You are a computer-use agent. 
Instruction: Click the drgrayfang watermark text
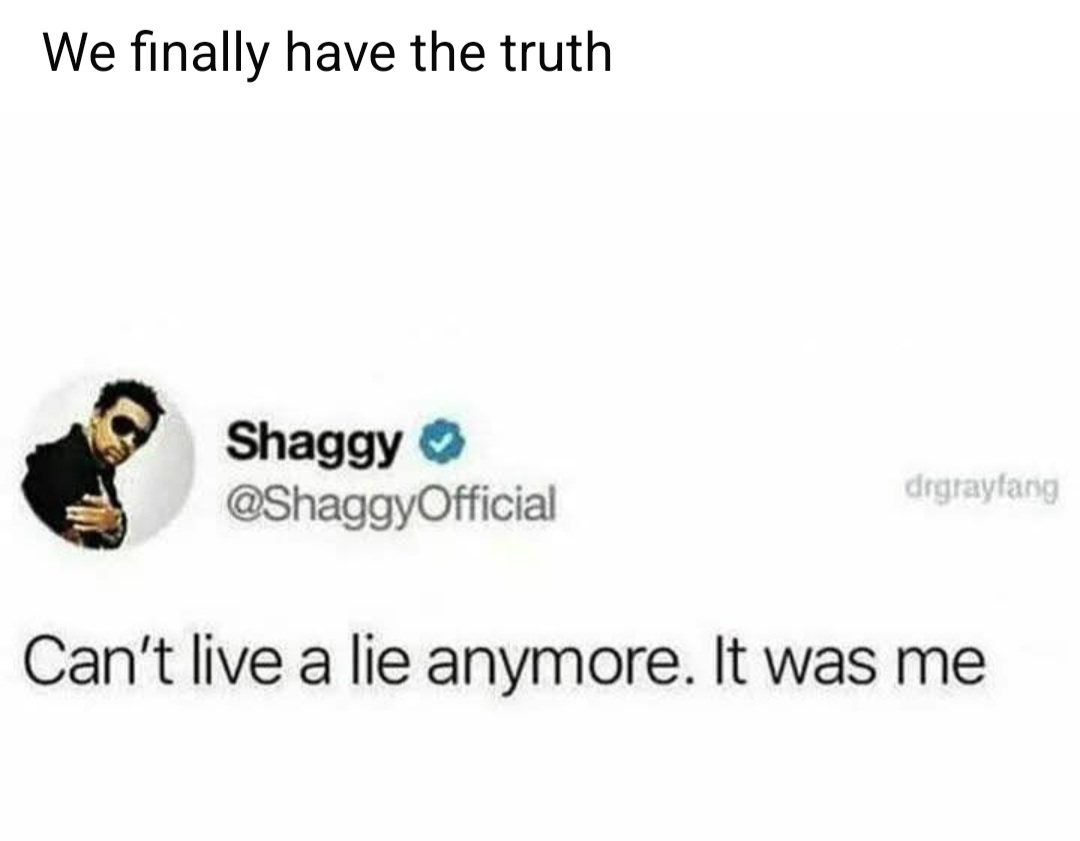point(982,488)
